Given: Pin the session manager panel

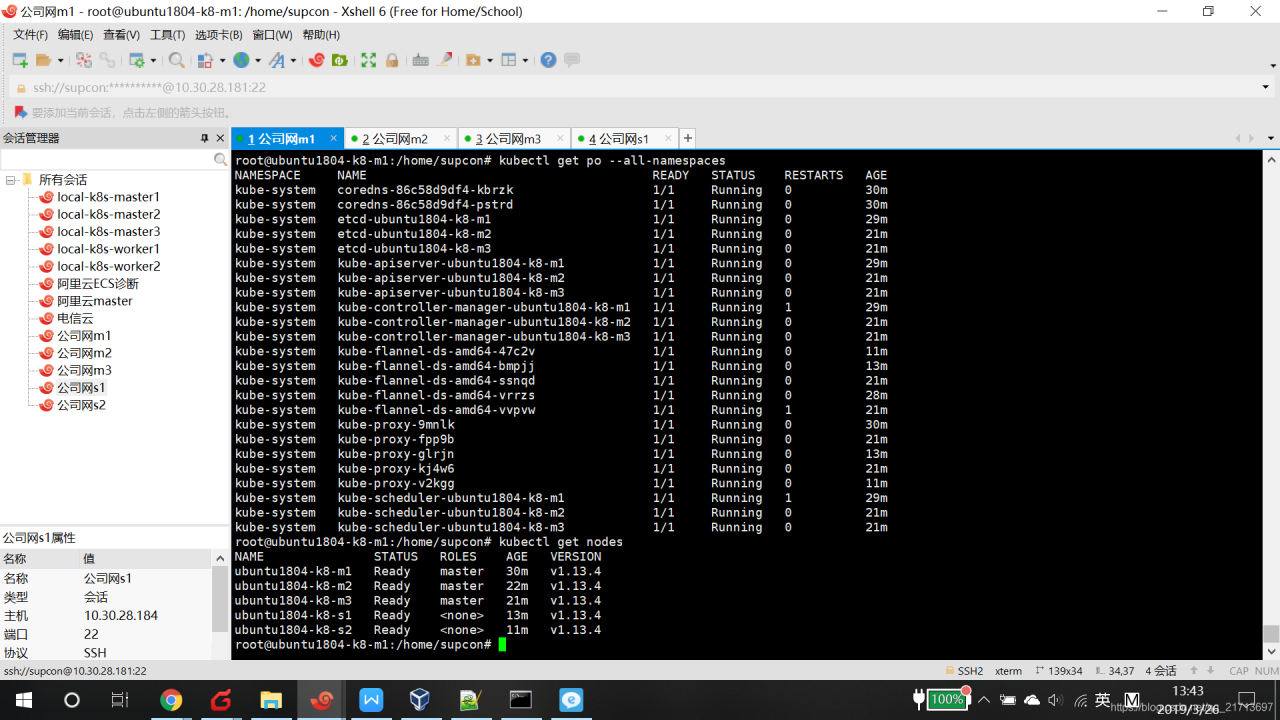Looking at the screenshot, I should (x=205, y=138).
